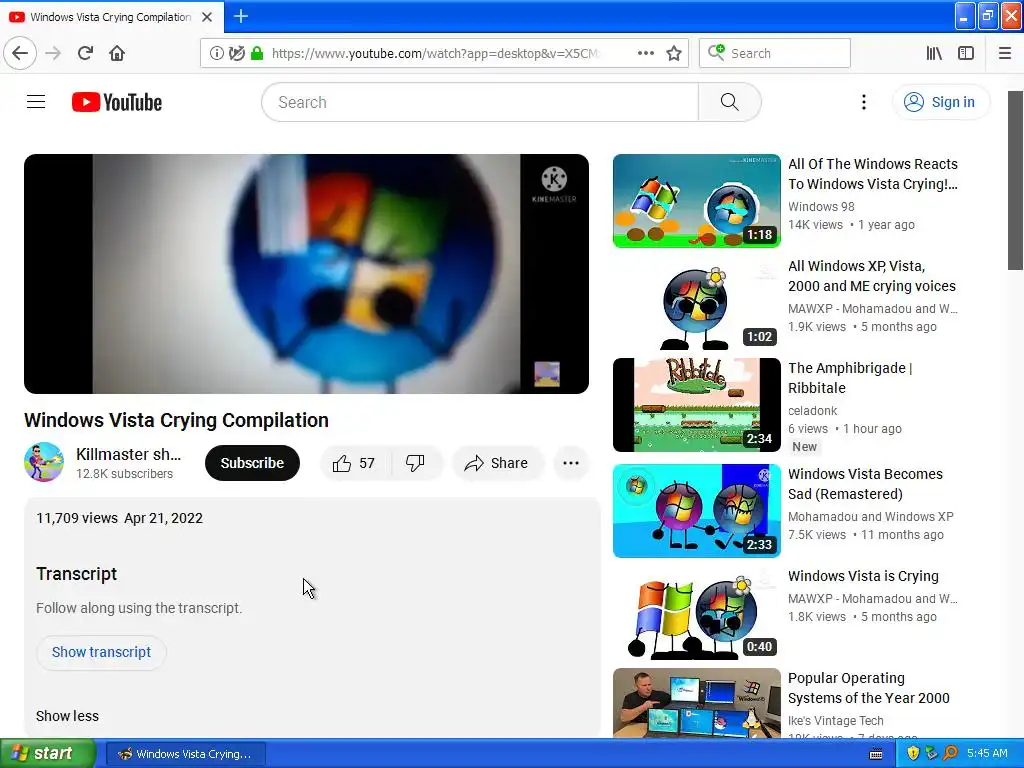Viewport: 1024px width, 768px height.
Task: Open YouTube settings three-dot menu
Action: tap(864, 102)
